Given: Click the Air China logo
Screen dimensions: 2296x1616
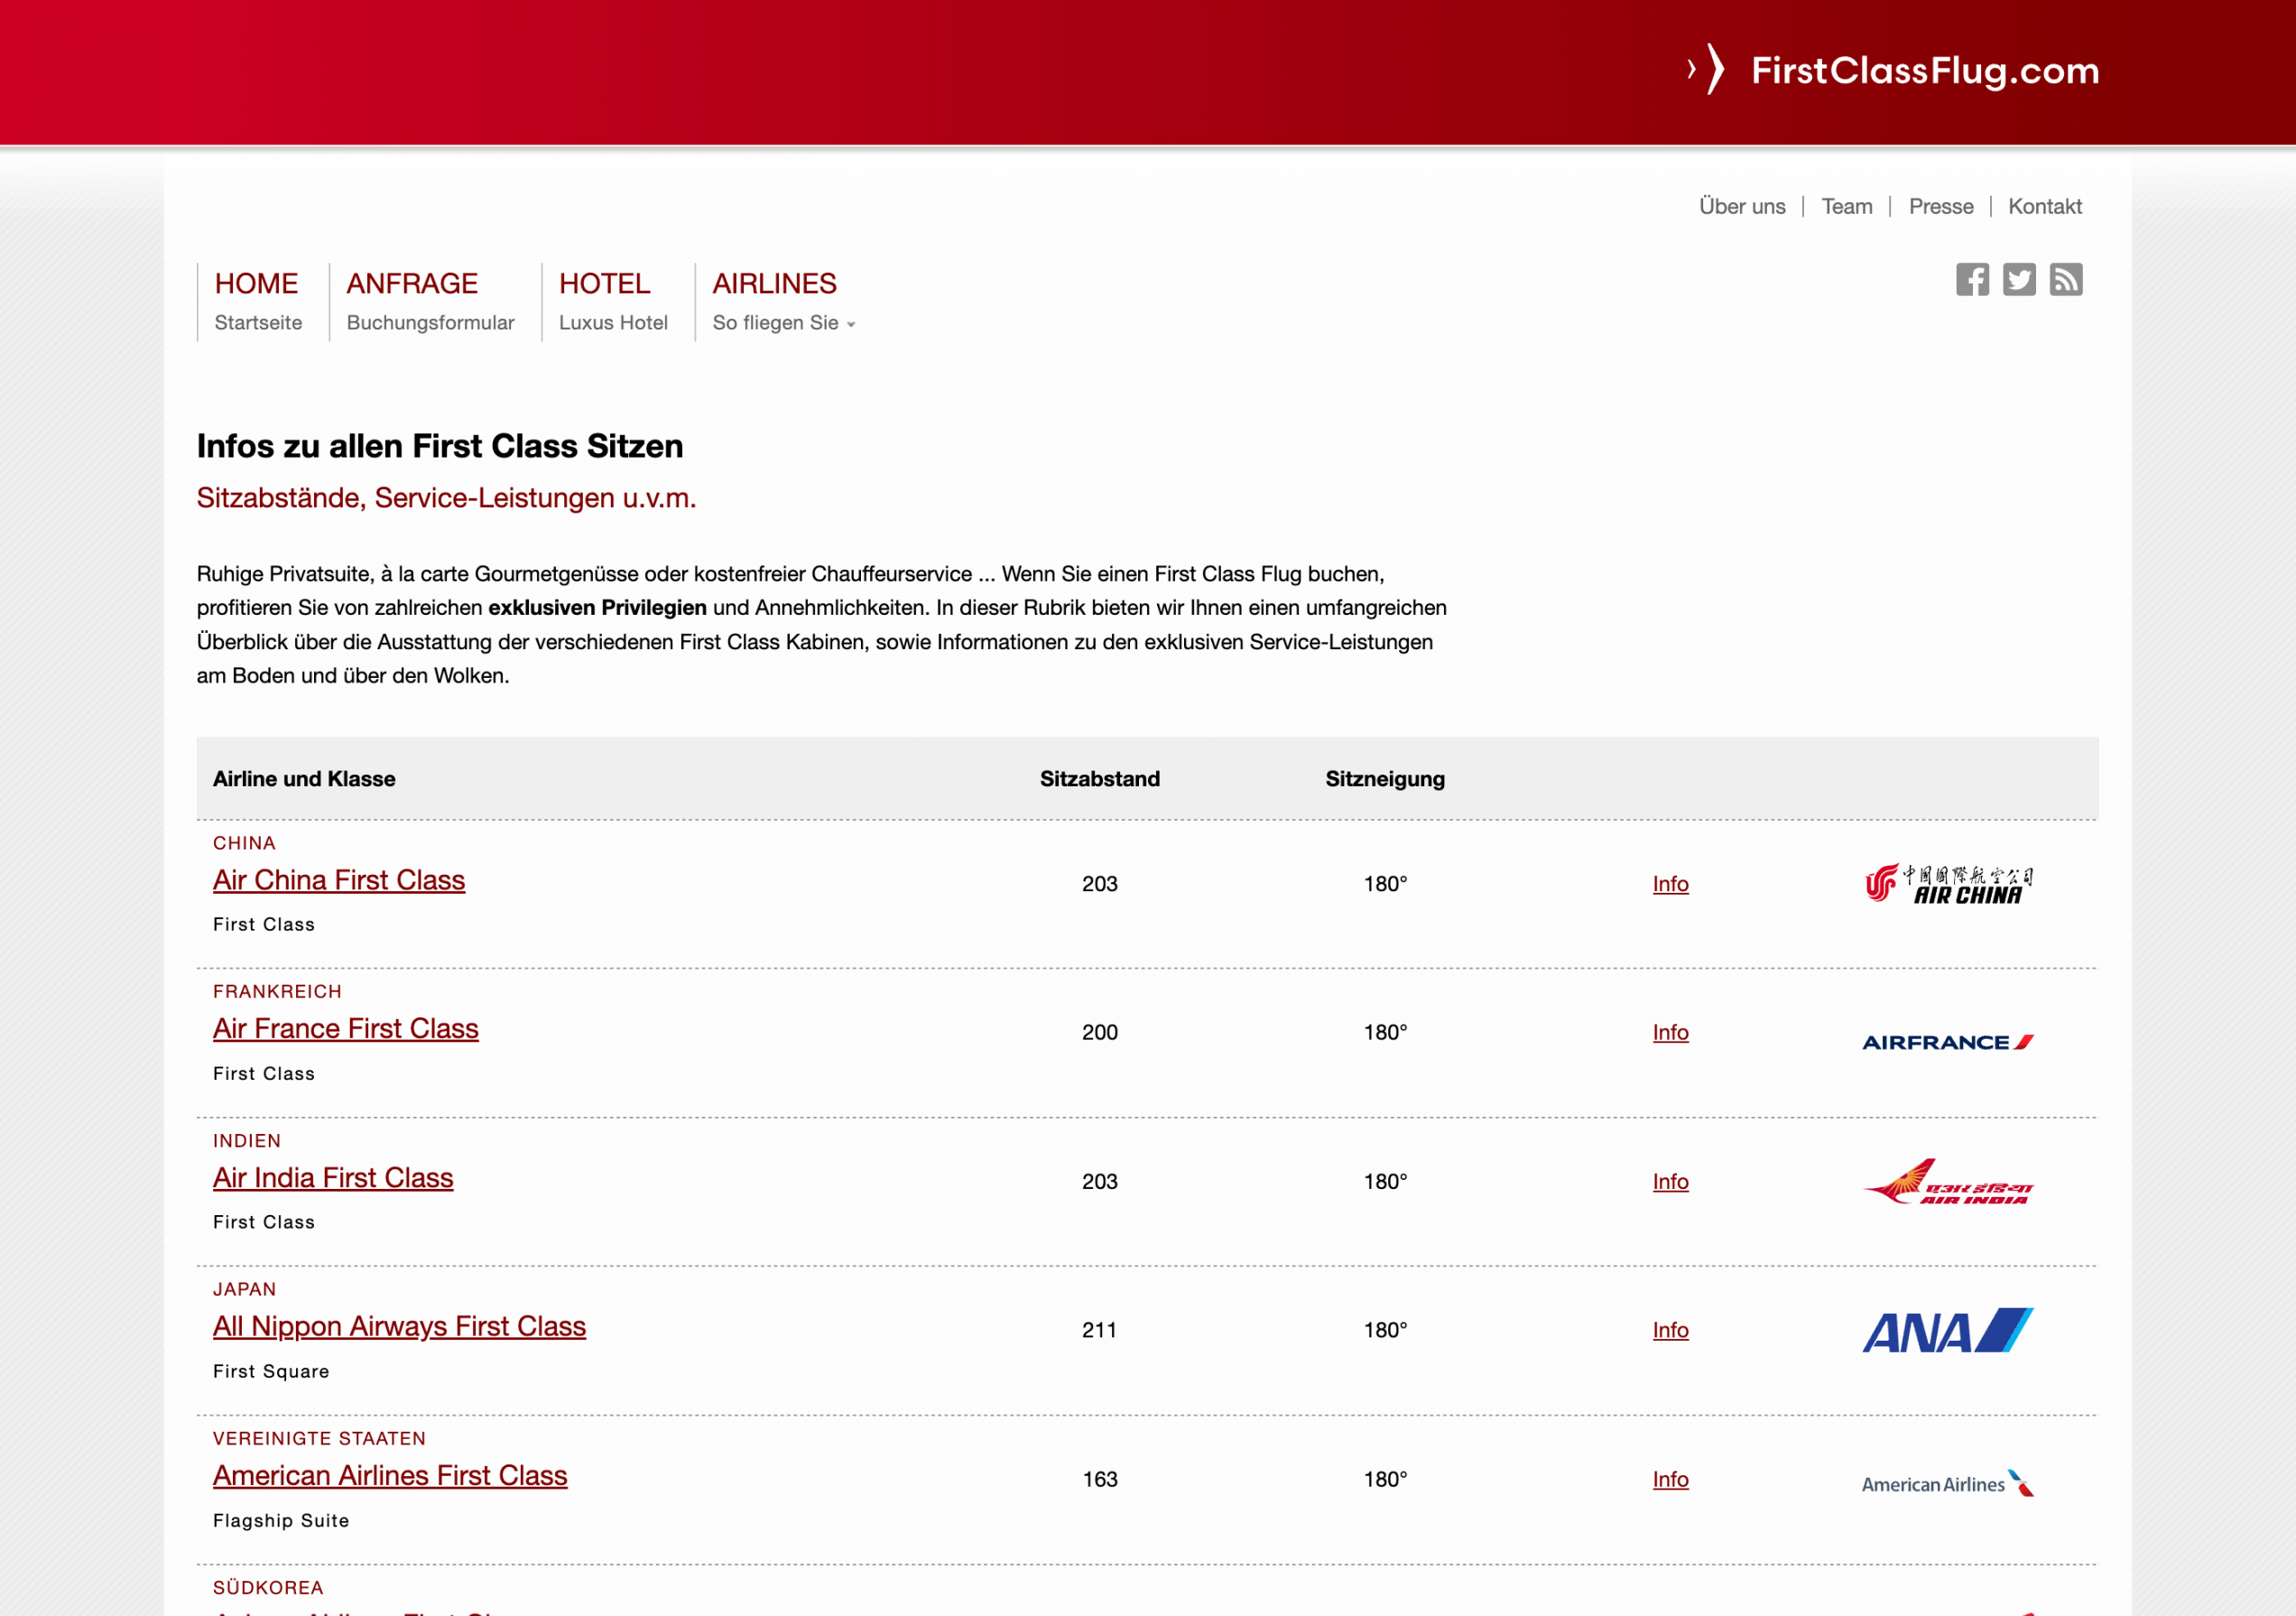Looking at the screenshot, I should coord(1948,884).
